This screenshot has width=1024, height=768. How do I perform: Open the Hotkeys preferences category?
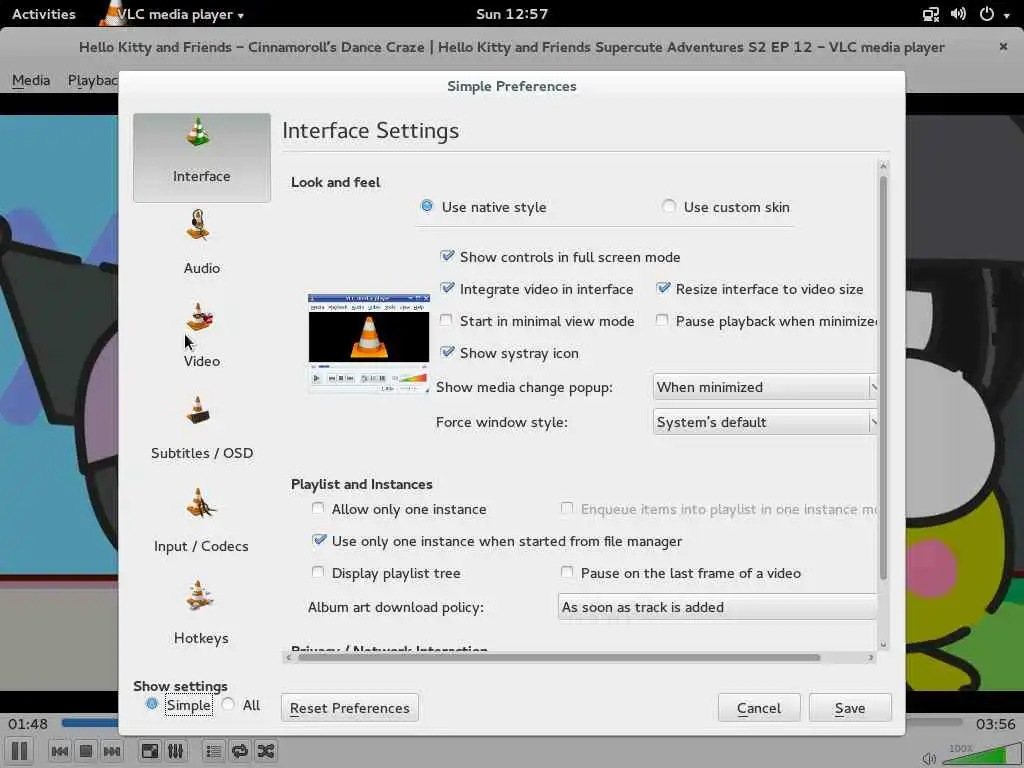click(201, 613)
